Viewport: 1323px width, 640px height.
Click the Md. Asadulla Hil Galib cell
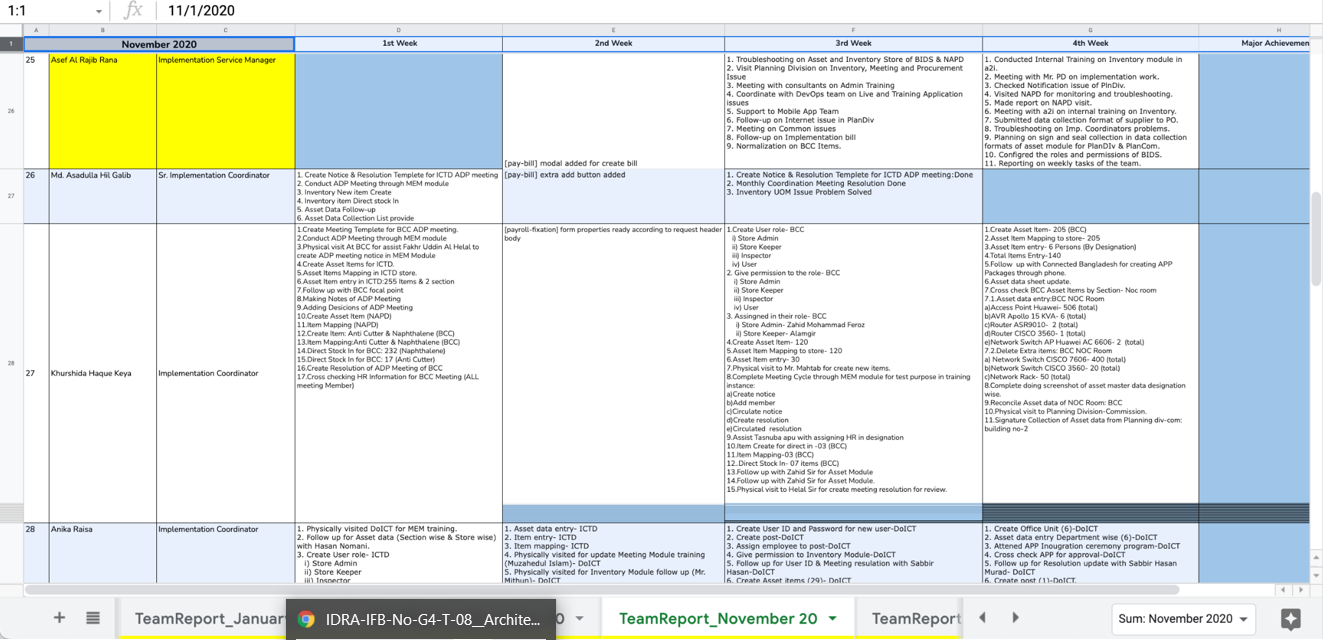click(103, 196)
